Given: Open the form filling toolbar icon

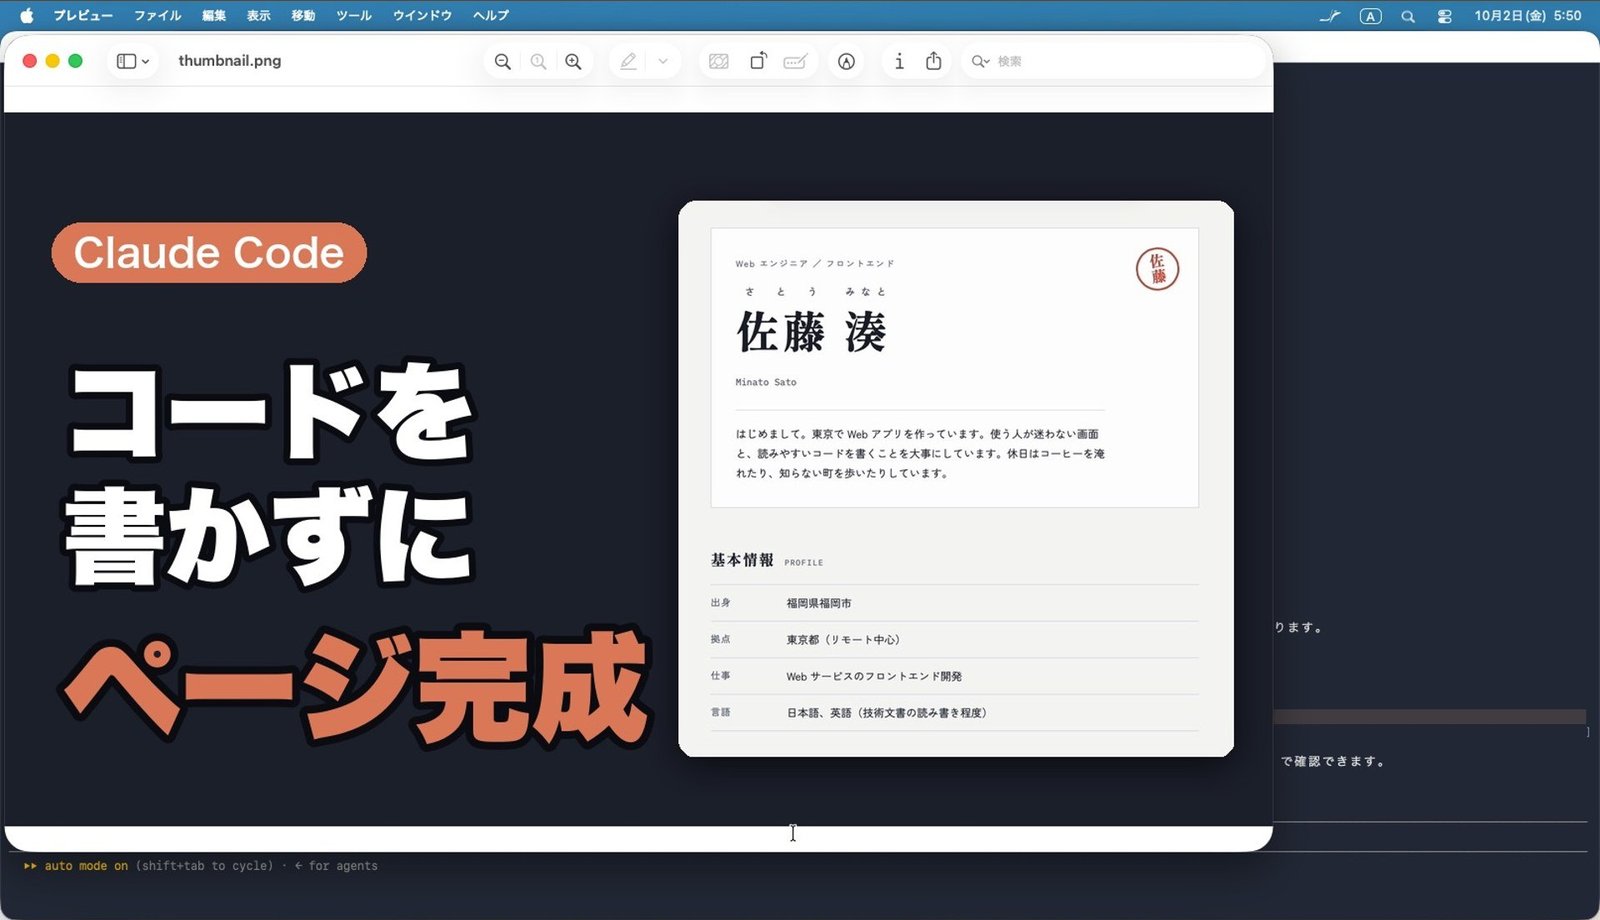Looking at the screenshot, I should [795, 61].
